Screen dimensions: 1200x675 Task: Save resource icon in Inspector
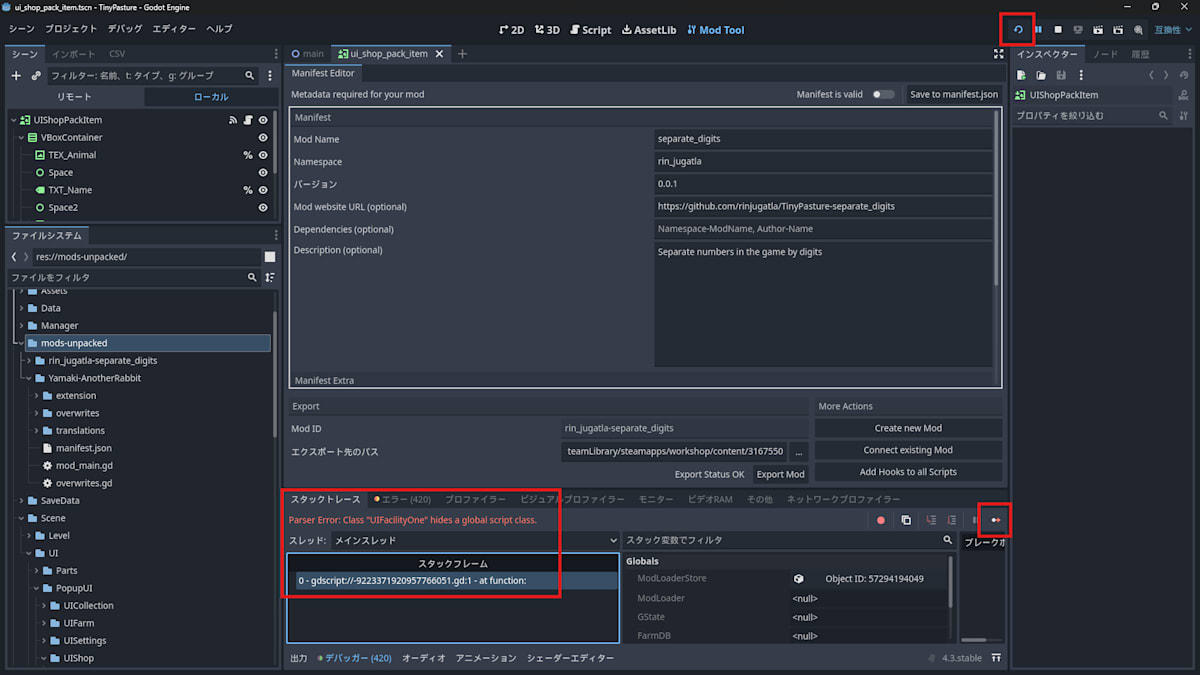pos(1061,75)
